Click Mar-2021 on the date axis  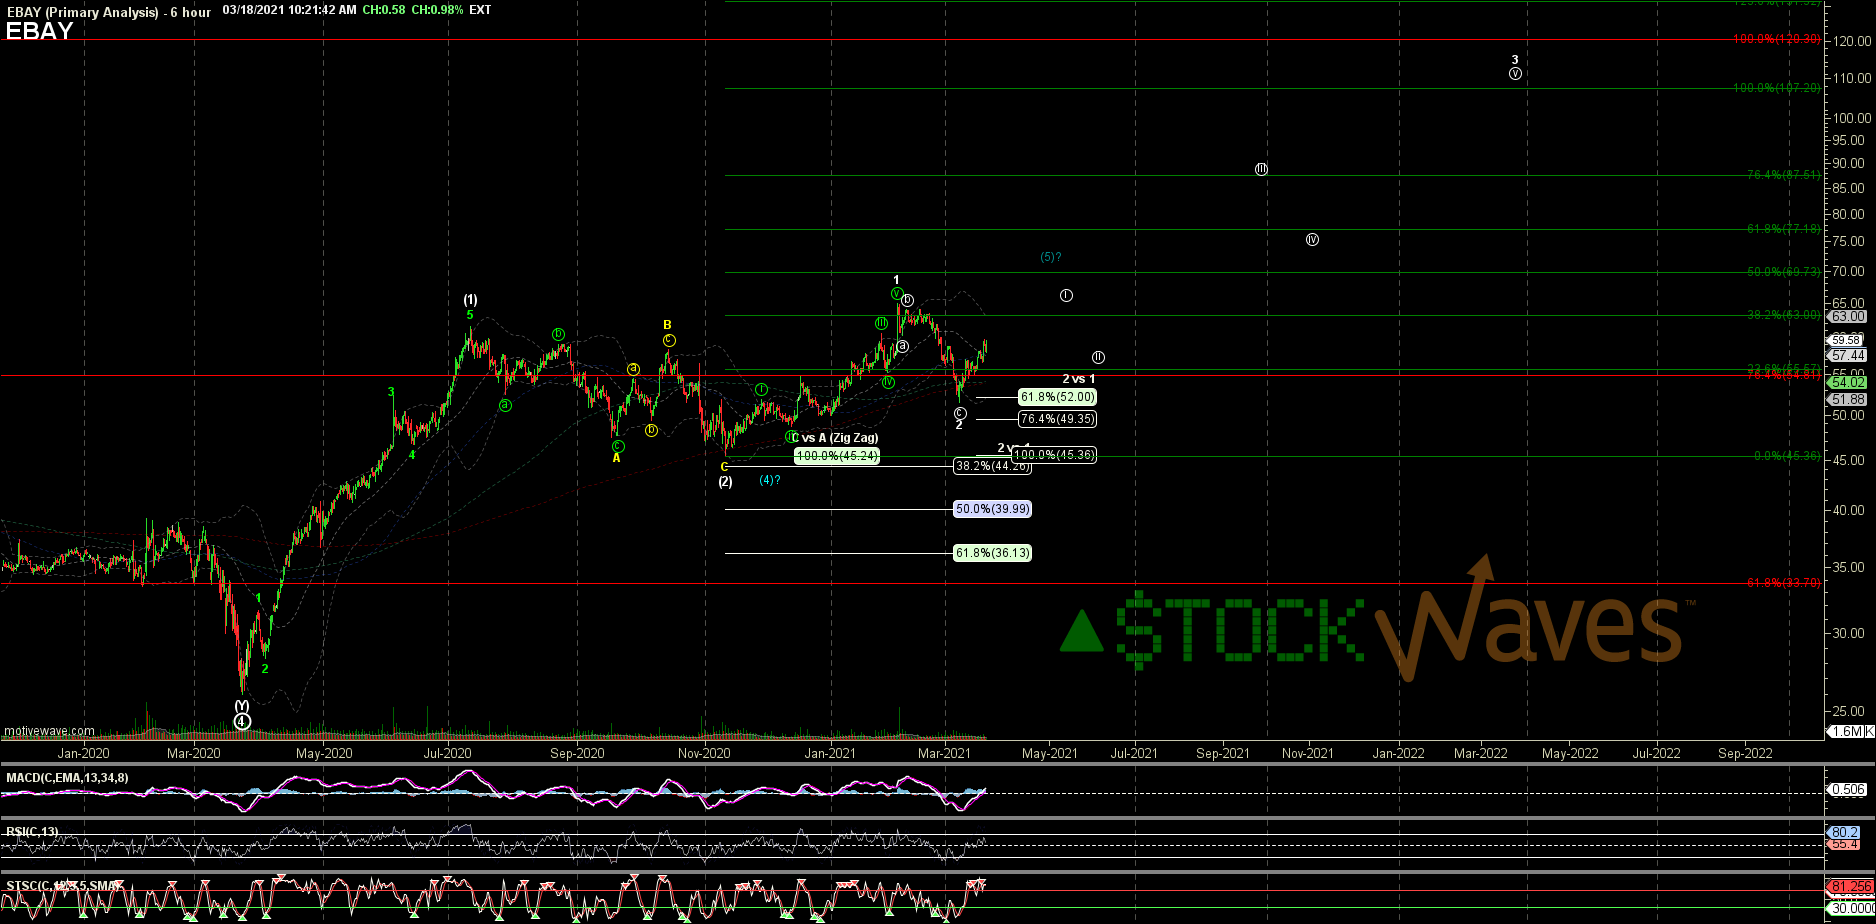click(944, 753)
